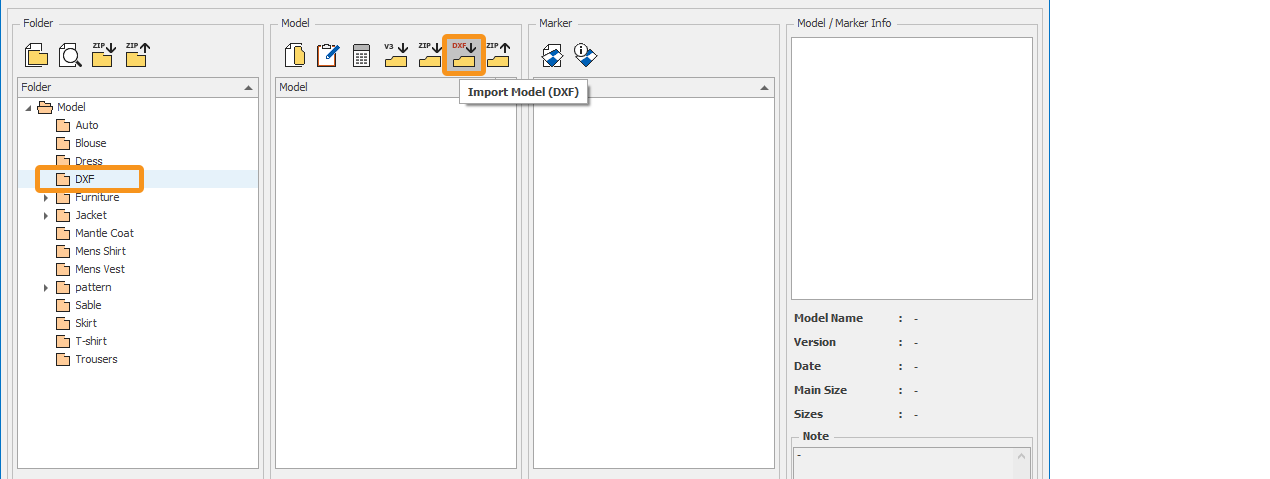This screenshot has height=479, width=1270.
Task: Click the new model icon in the Model toolbar
Action: pos(294,55)
